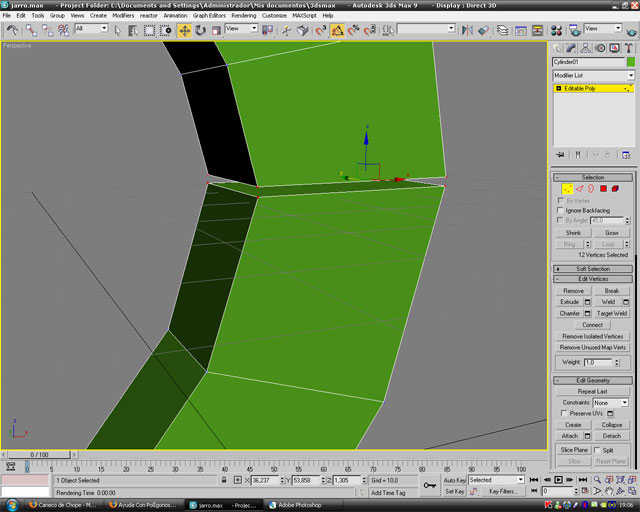Click the Target Weld button

tap(611, 314)
